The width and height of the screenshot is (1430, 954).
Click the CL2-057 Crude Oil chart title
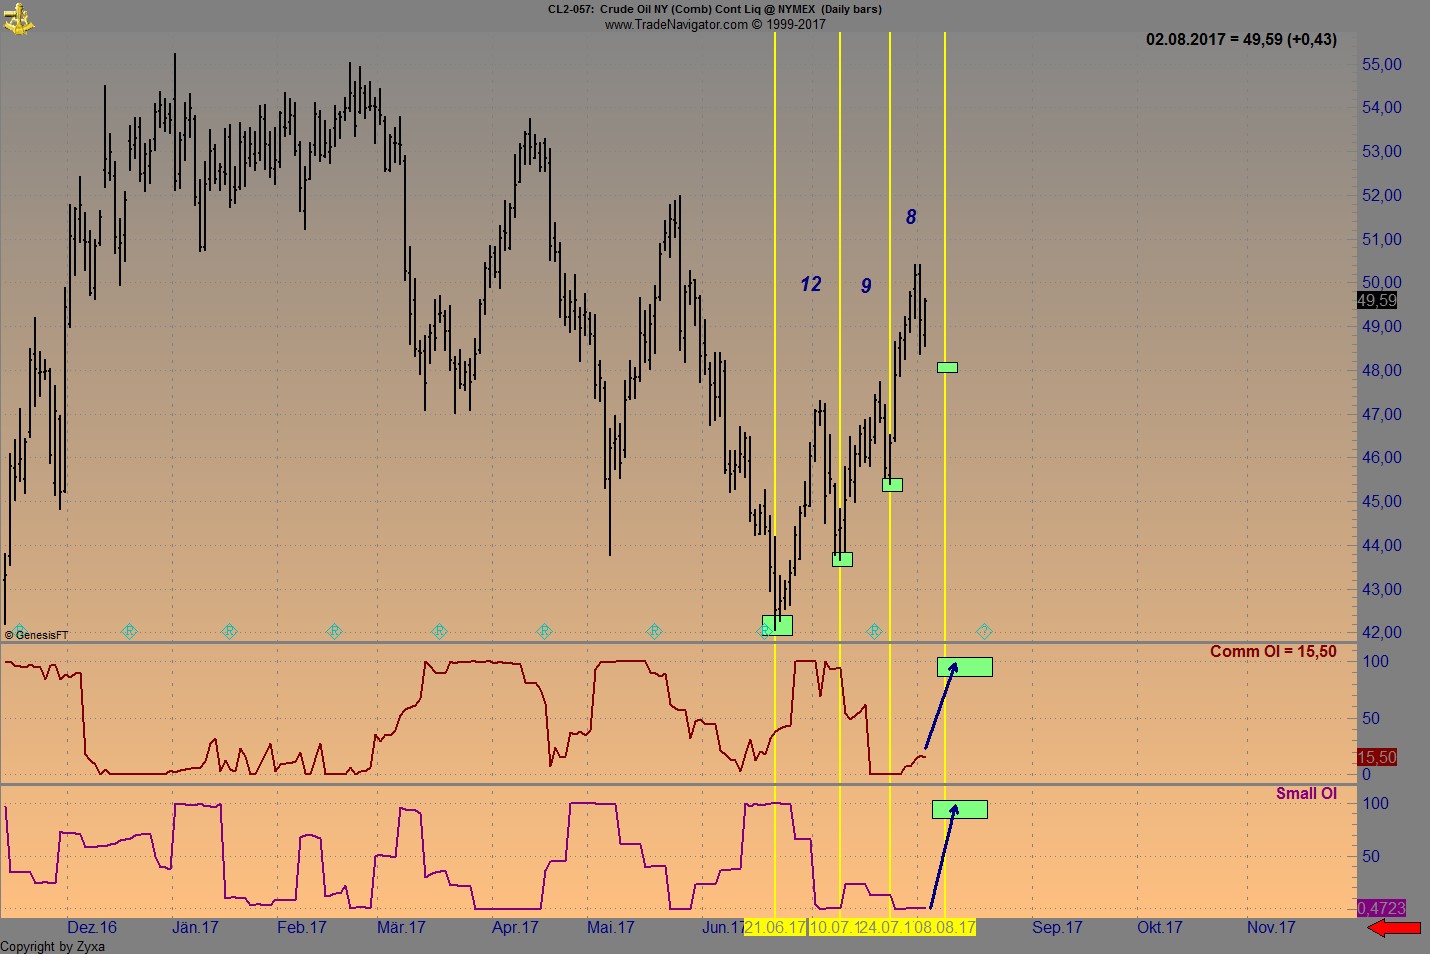[x=714, y=9]
